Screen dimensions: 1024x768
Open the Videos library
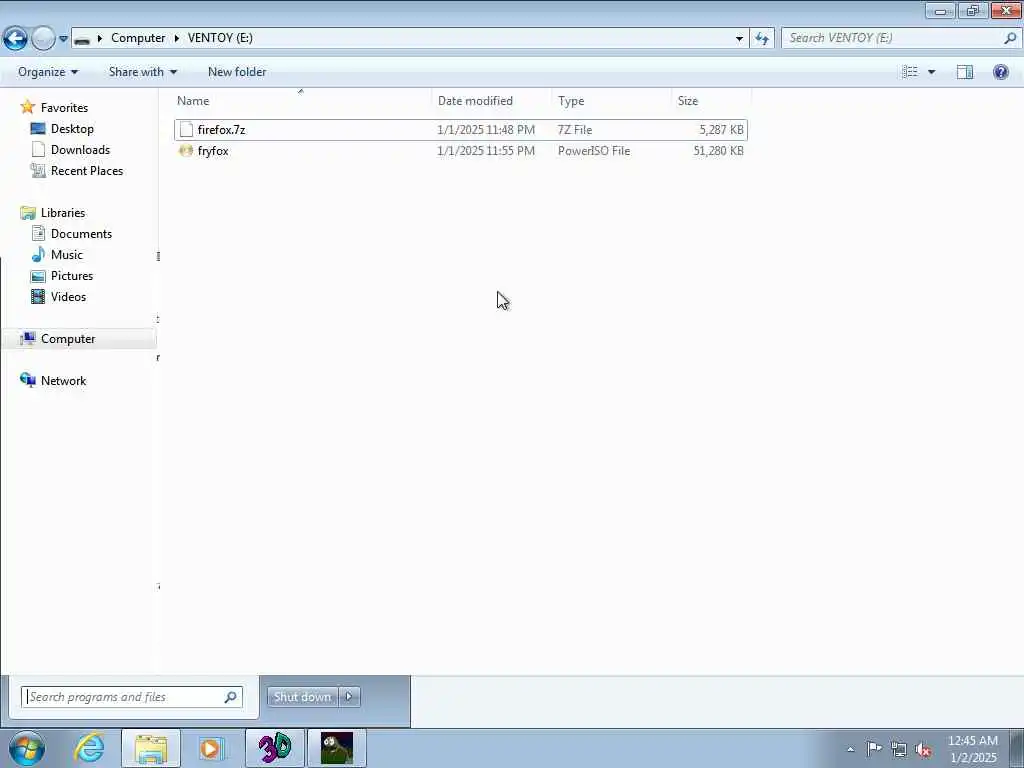pyautogui.click(x=68, y=296)
